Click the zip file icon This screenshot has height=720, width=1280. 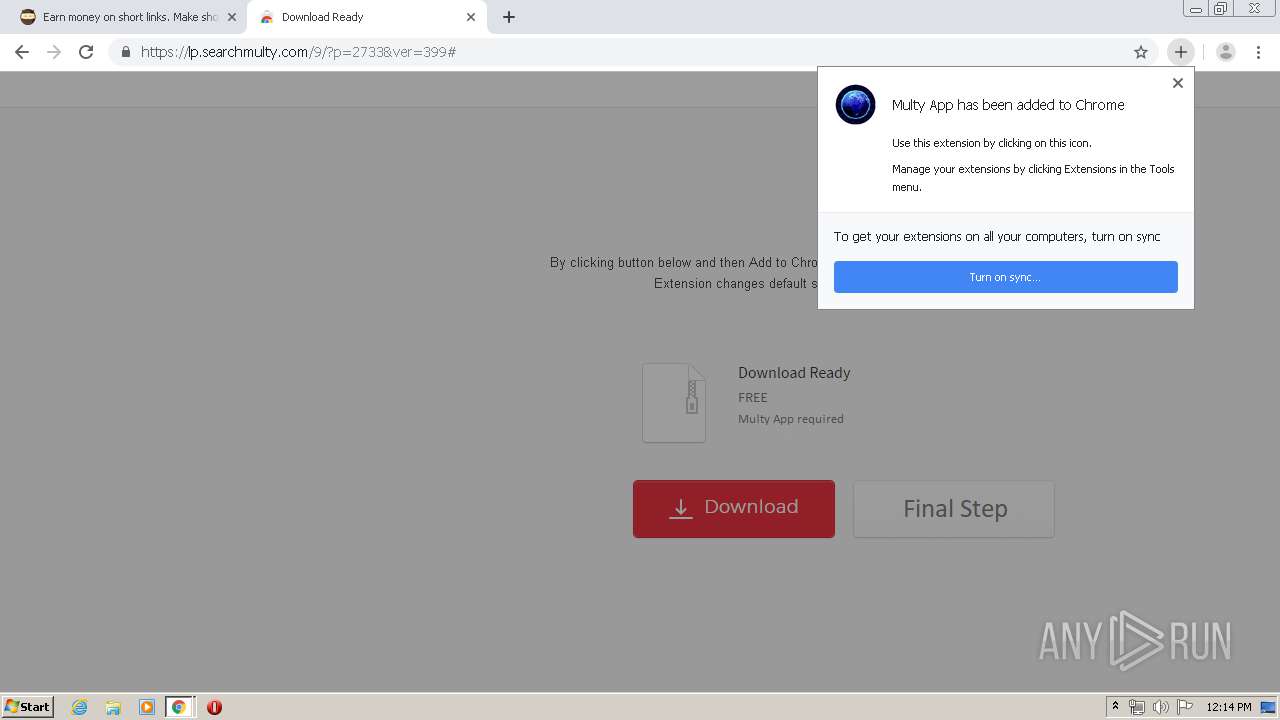click(674, 402)
